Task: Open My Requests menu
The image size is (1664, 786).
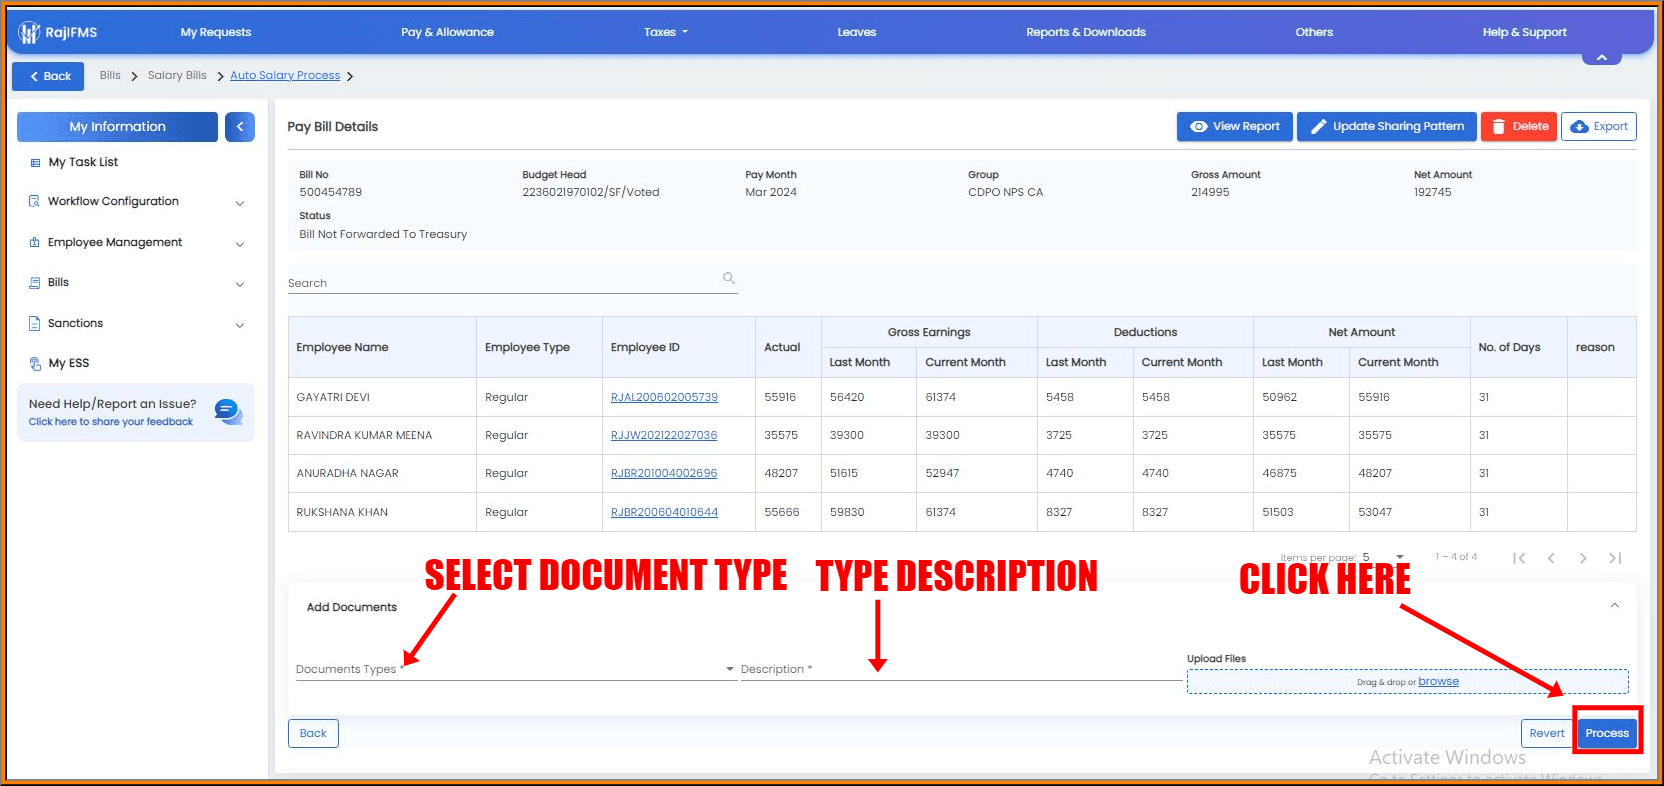Action: [x=216, y=32]
